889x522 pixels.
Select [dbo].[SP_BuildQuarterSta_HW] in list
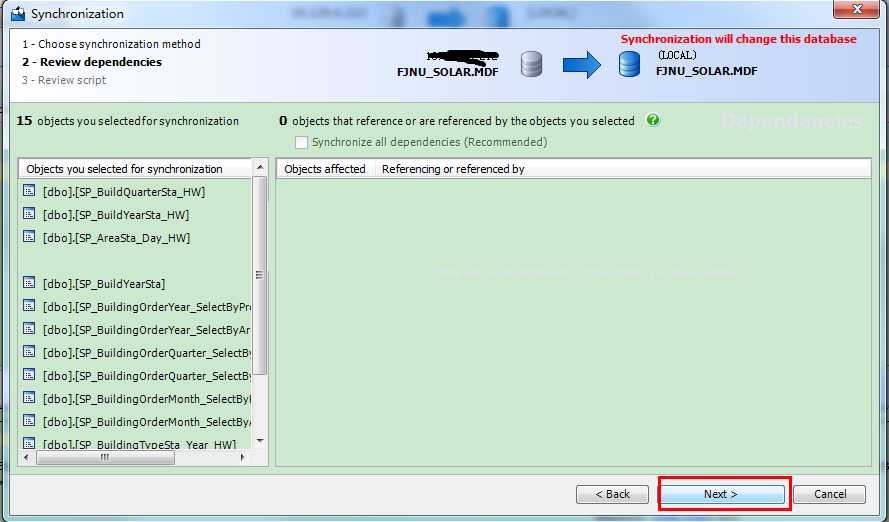(135, 192)
